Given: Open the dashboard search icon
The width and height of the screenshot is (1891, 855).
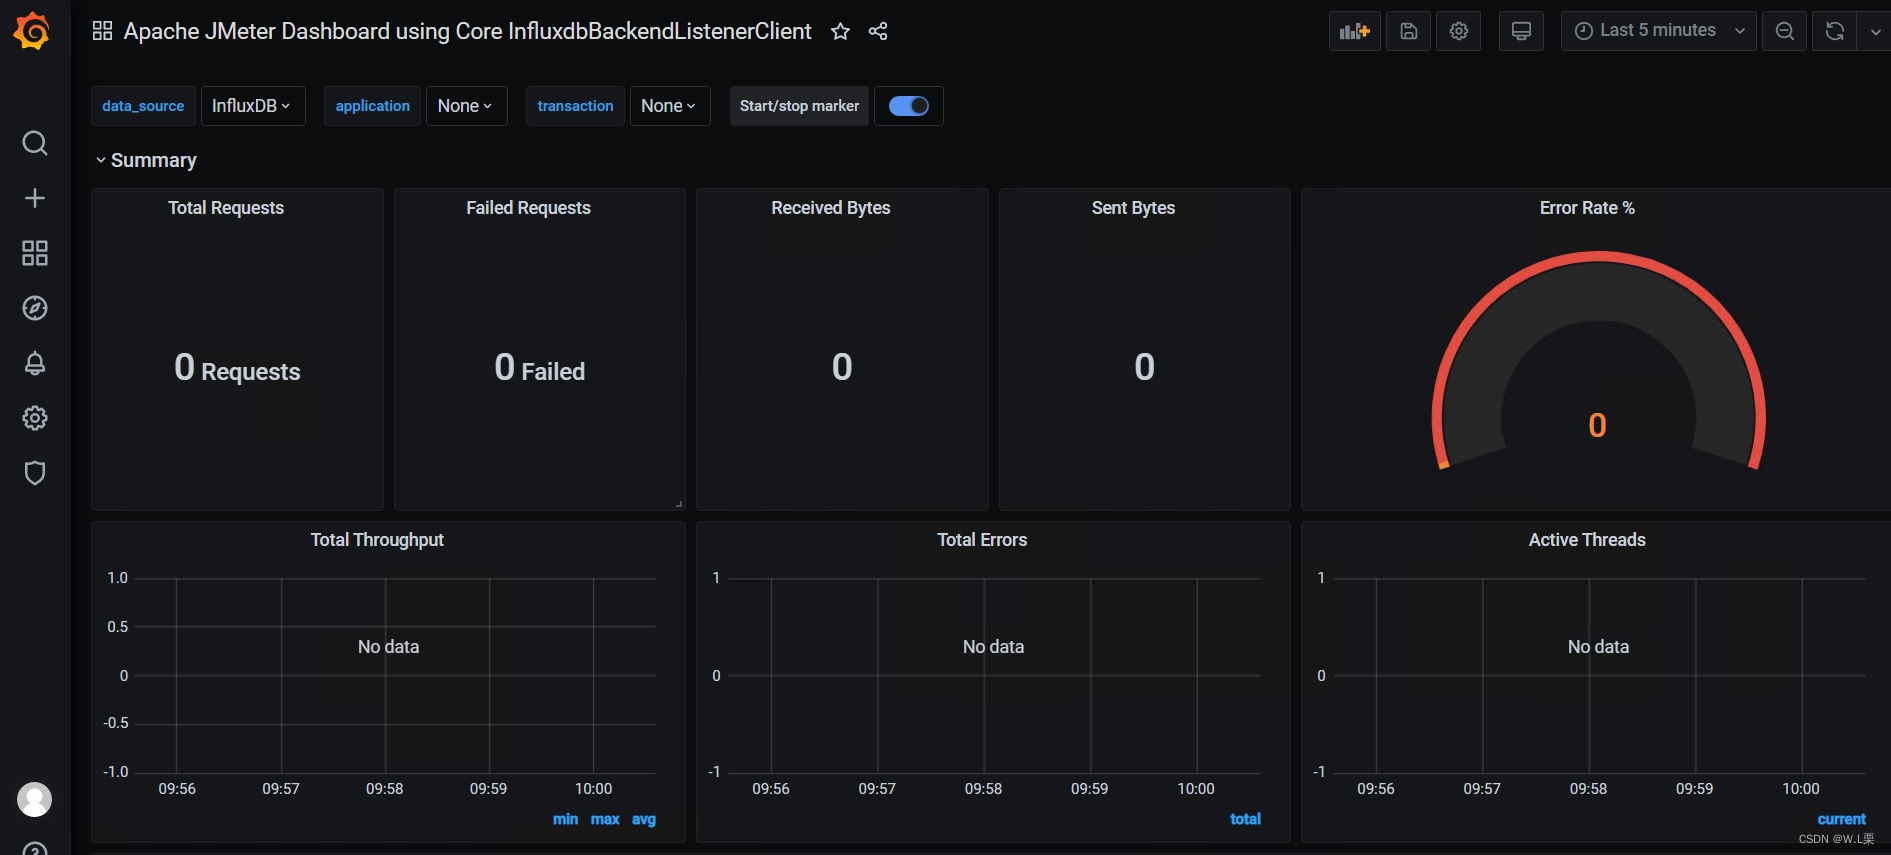Looking at the screenshot, I should [35, 143].
